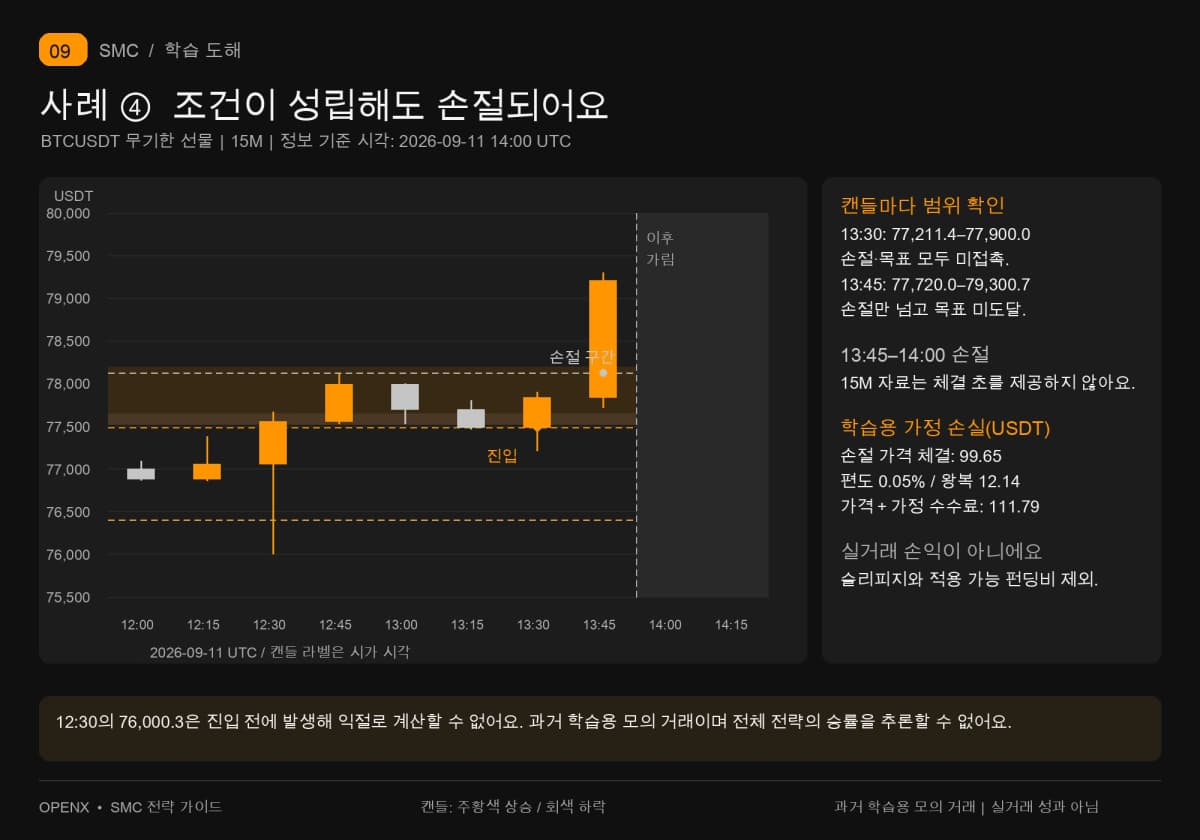Click the 14:15 x-axis time label

(x=731, y=625)
